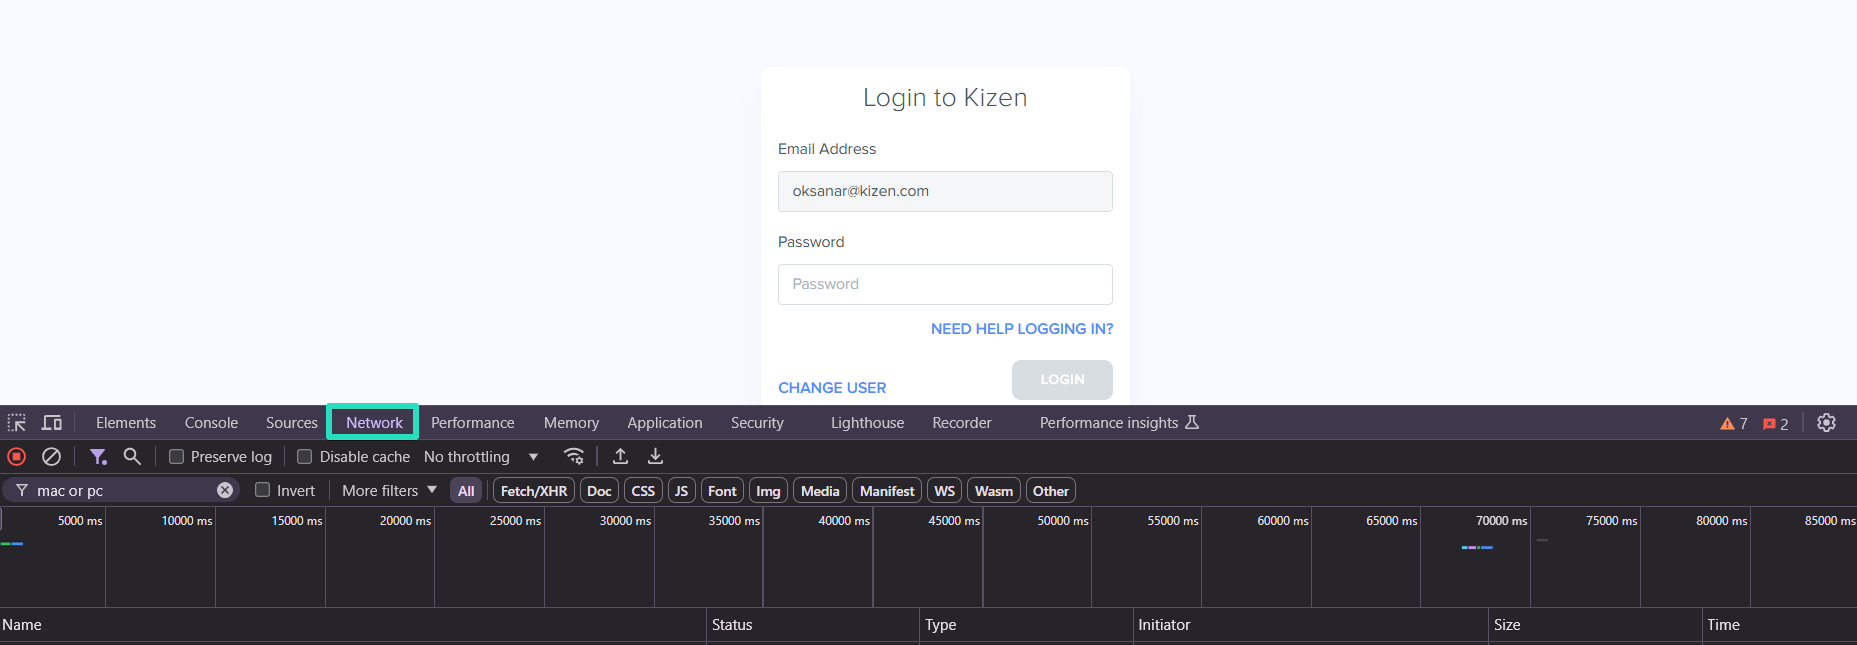Select the Network tab

[374, 423]
